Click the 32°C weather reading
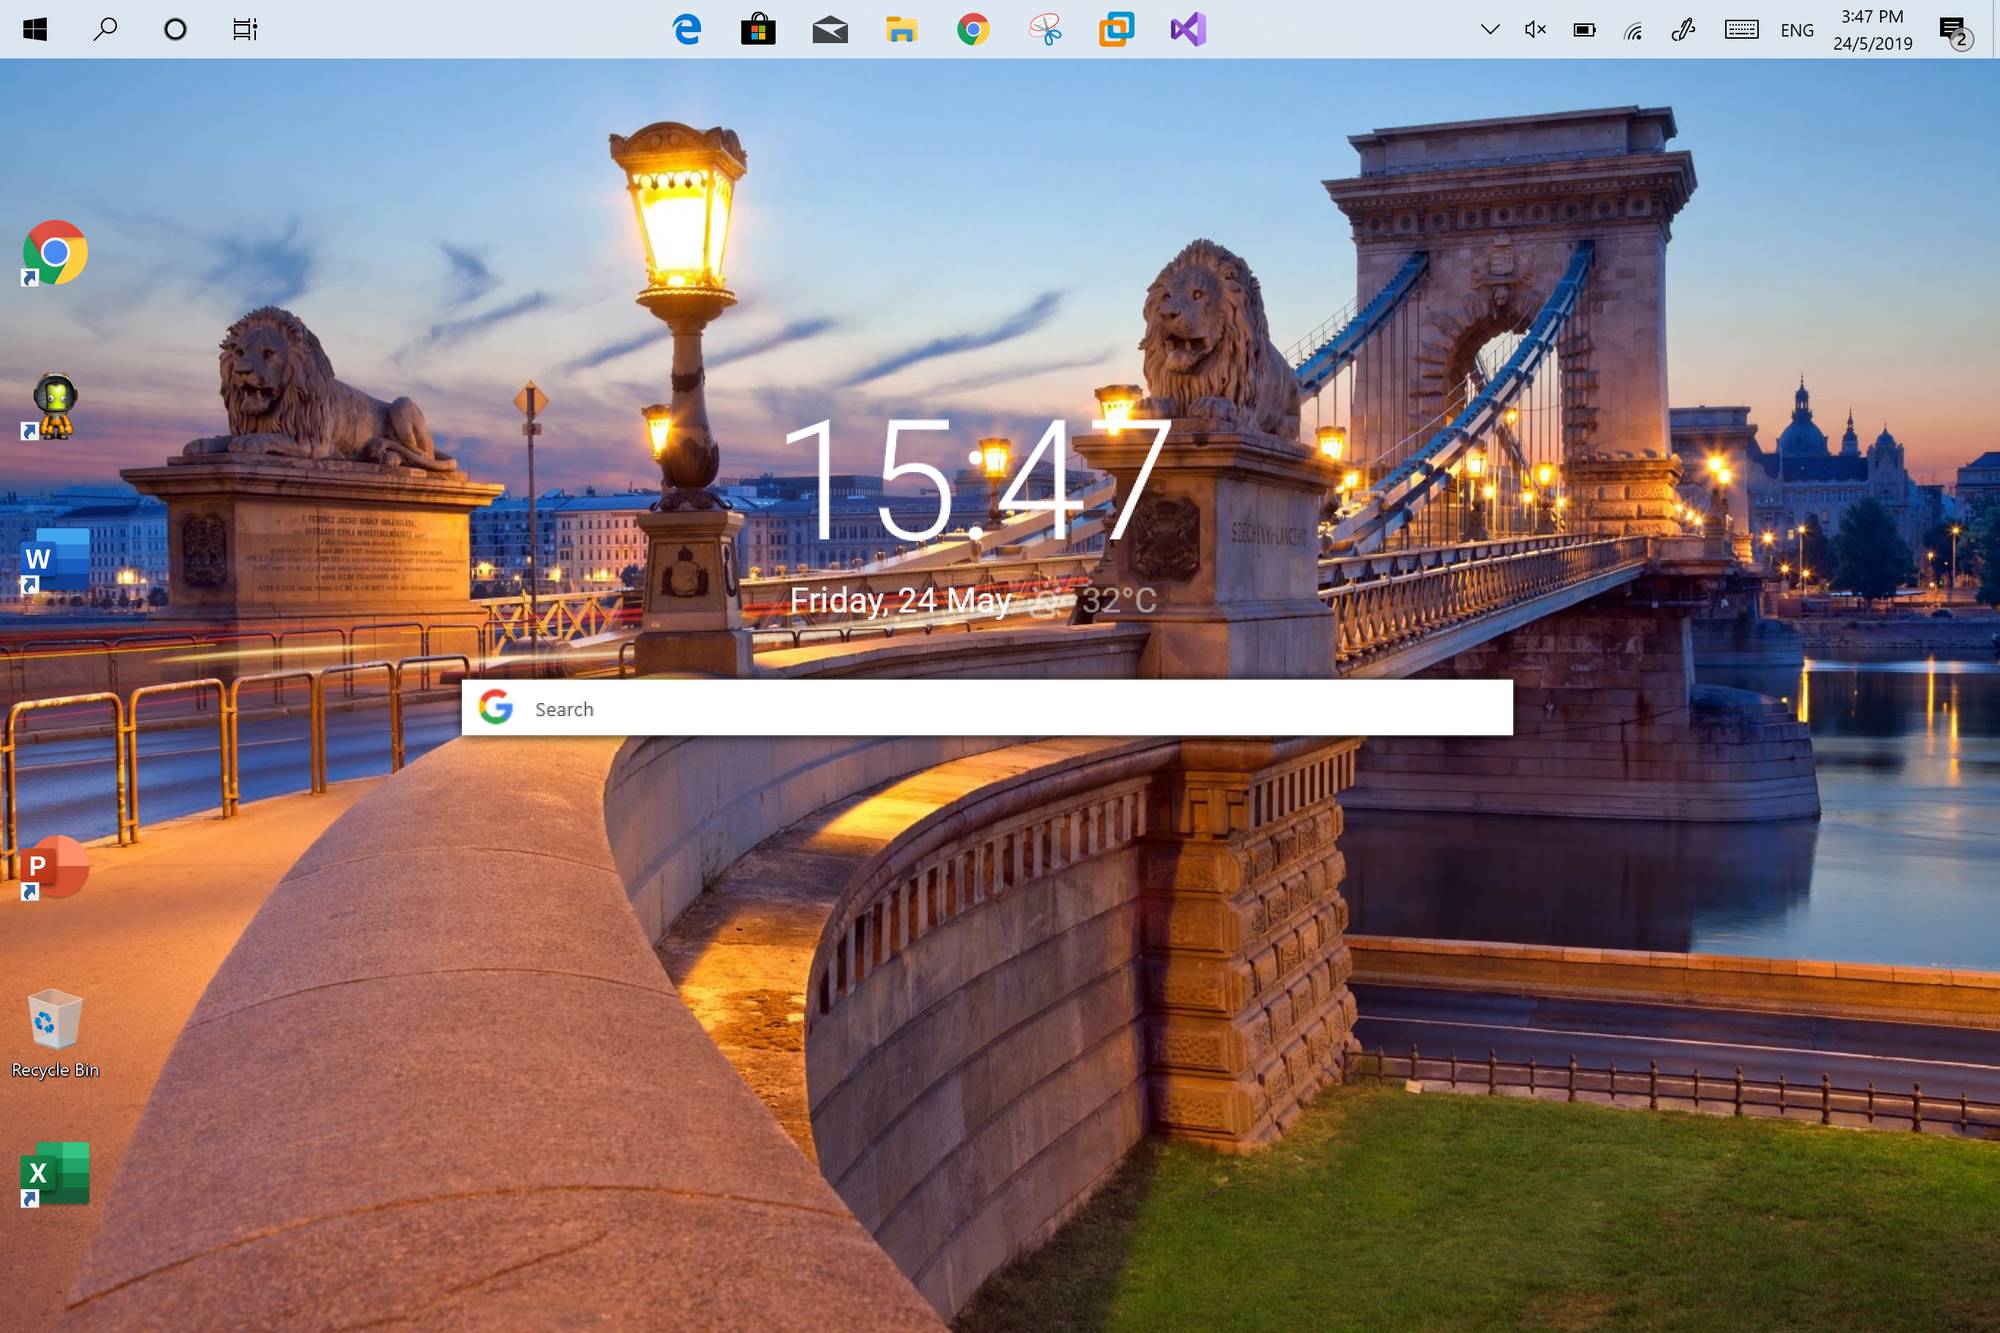 [1119, 600]
